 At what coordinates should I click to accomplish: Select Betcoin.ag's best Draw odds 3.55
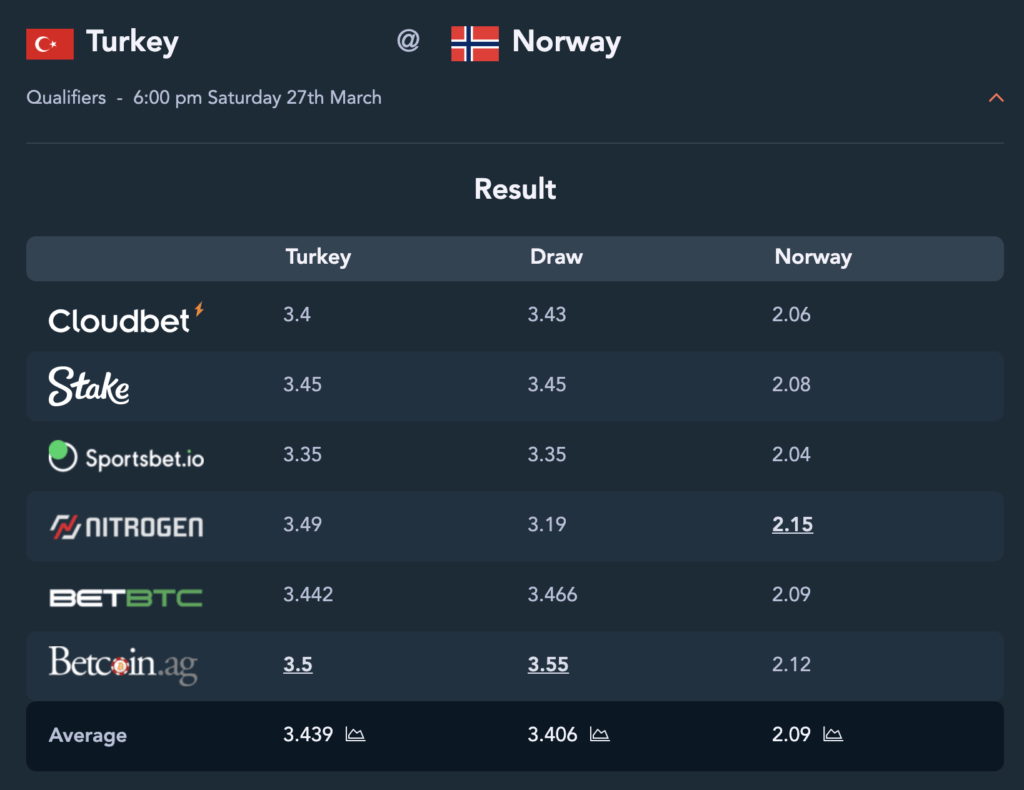point(548,665)
